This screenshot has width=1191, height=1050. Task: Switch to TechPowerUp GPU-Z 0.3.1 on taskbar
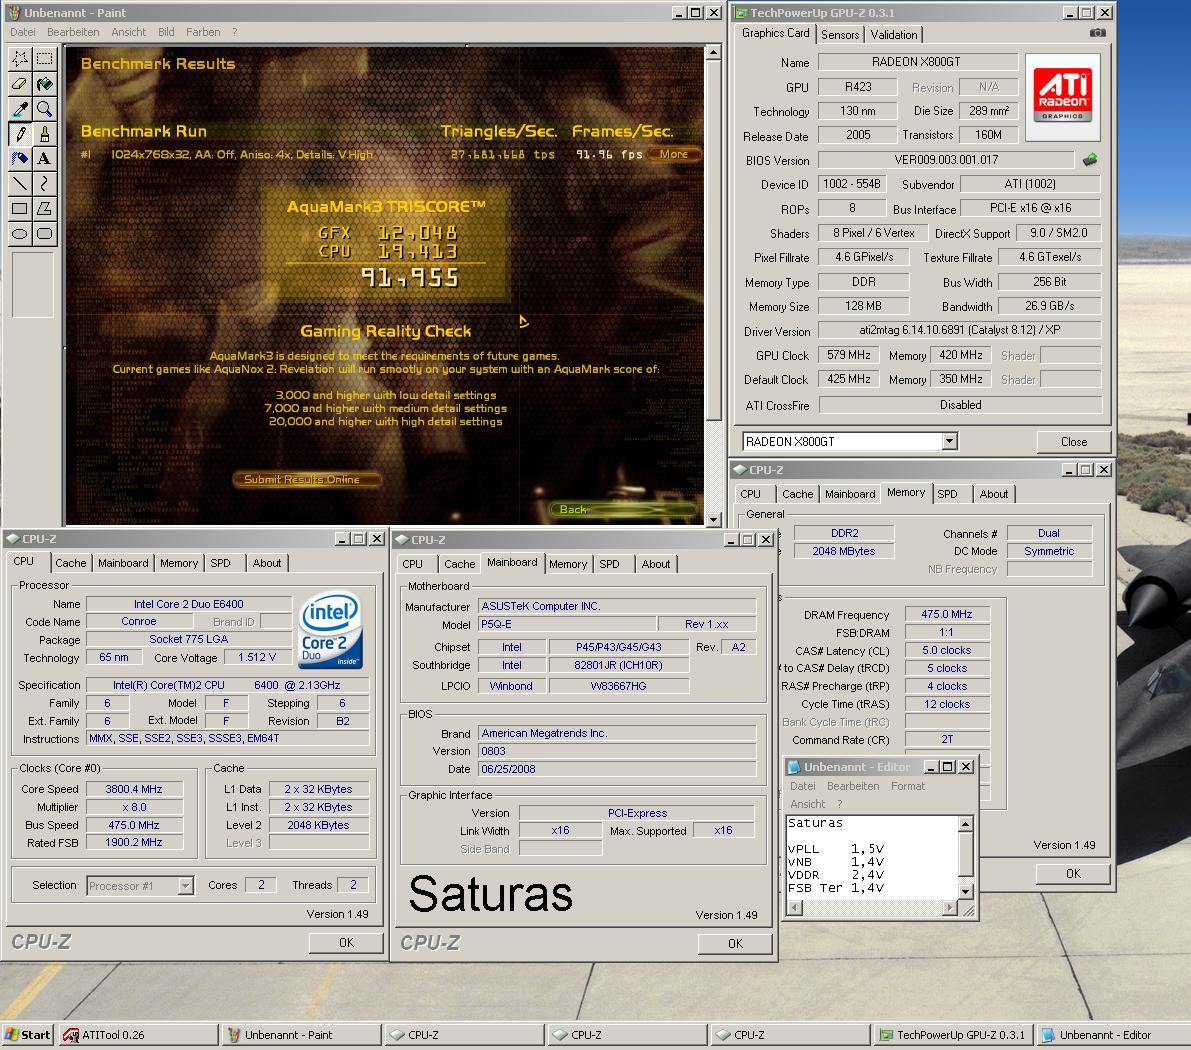952,1035
